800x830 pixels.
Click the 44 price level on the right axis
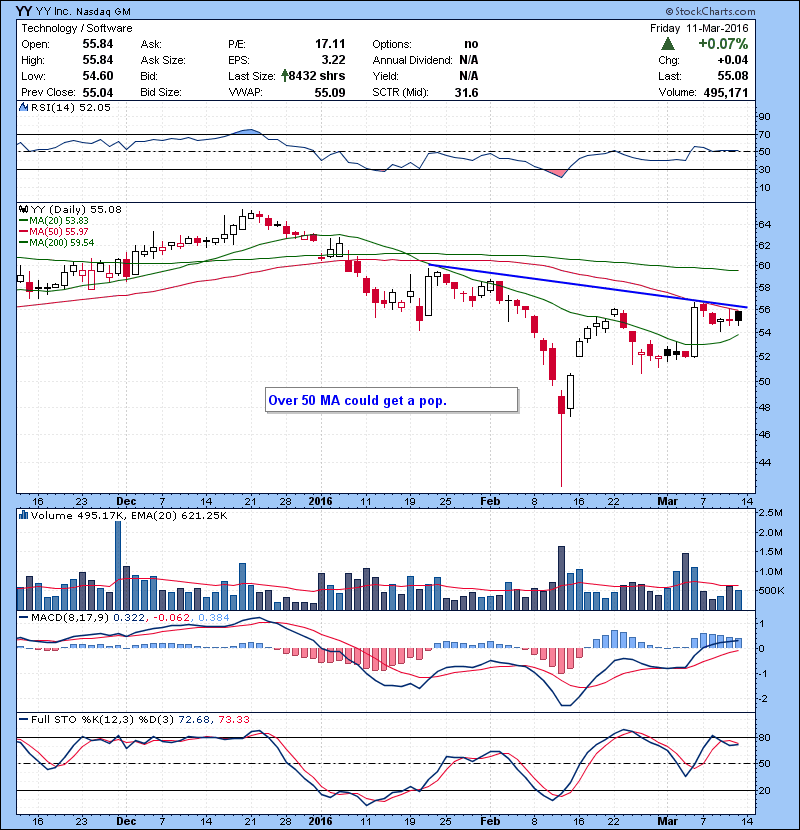(x=764, y=462)
